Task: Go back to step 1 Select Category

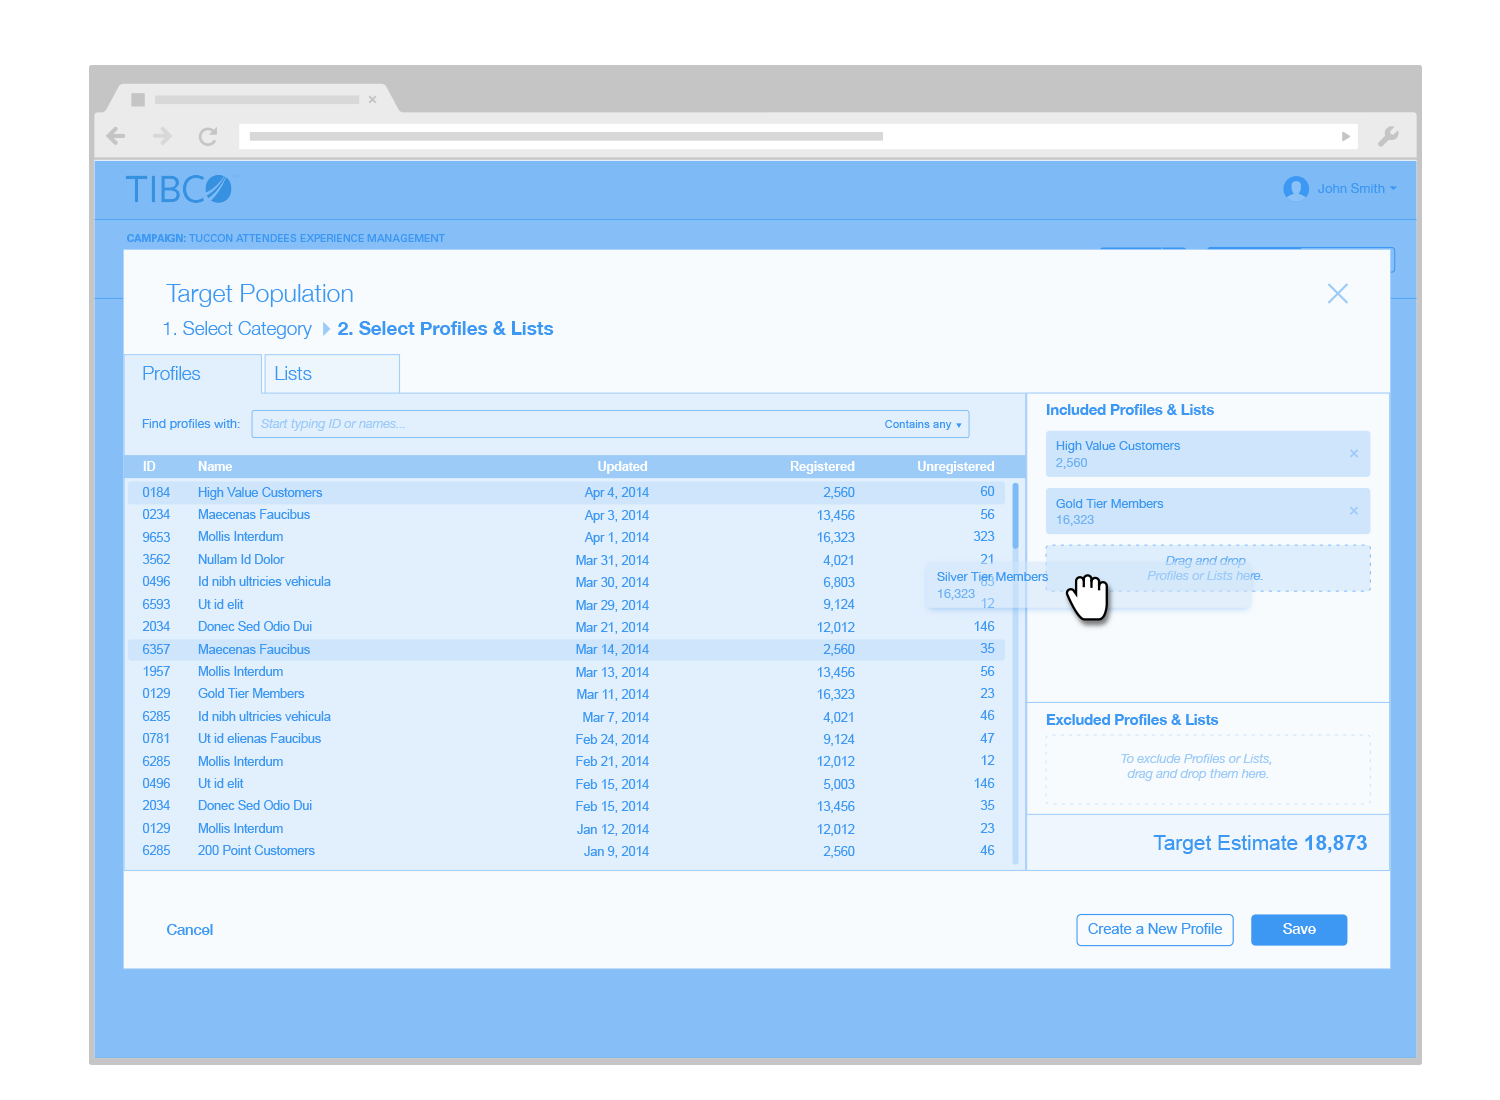Action: tap(237, 329)
